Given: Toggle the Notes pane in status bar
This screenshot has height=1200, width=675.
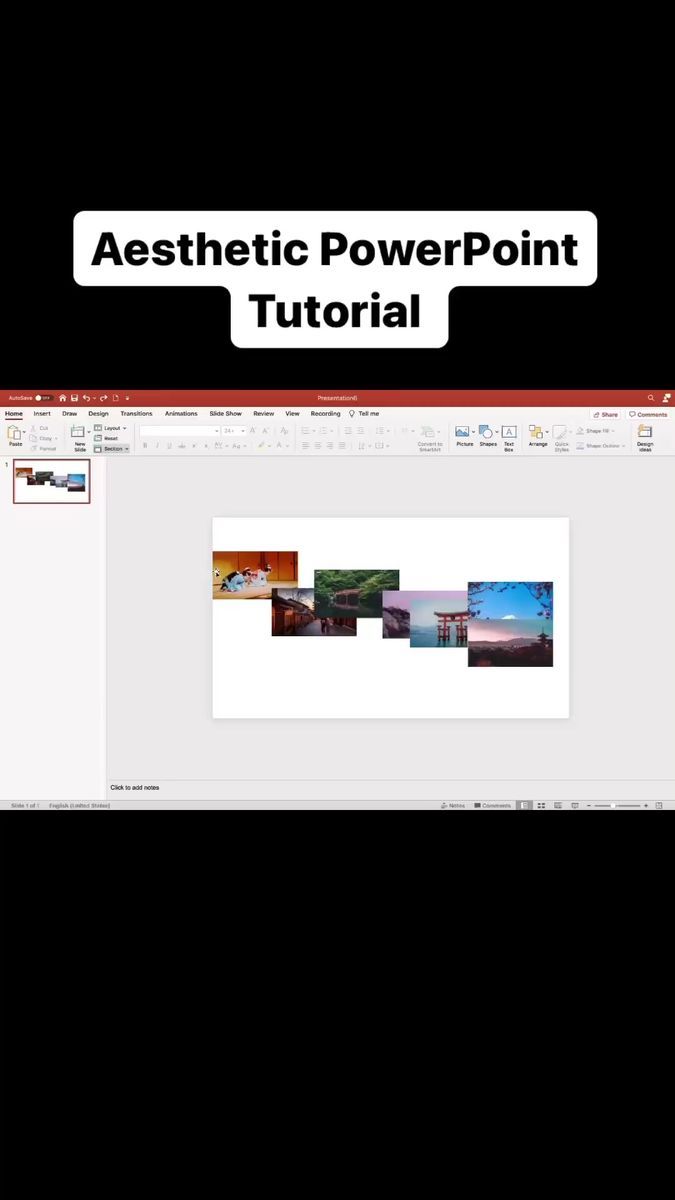Looking at the screenshot, I should coord(453,805).
